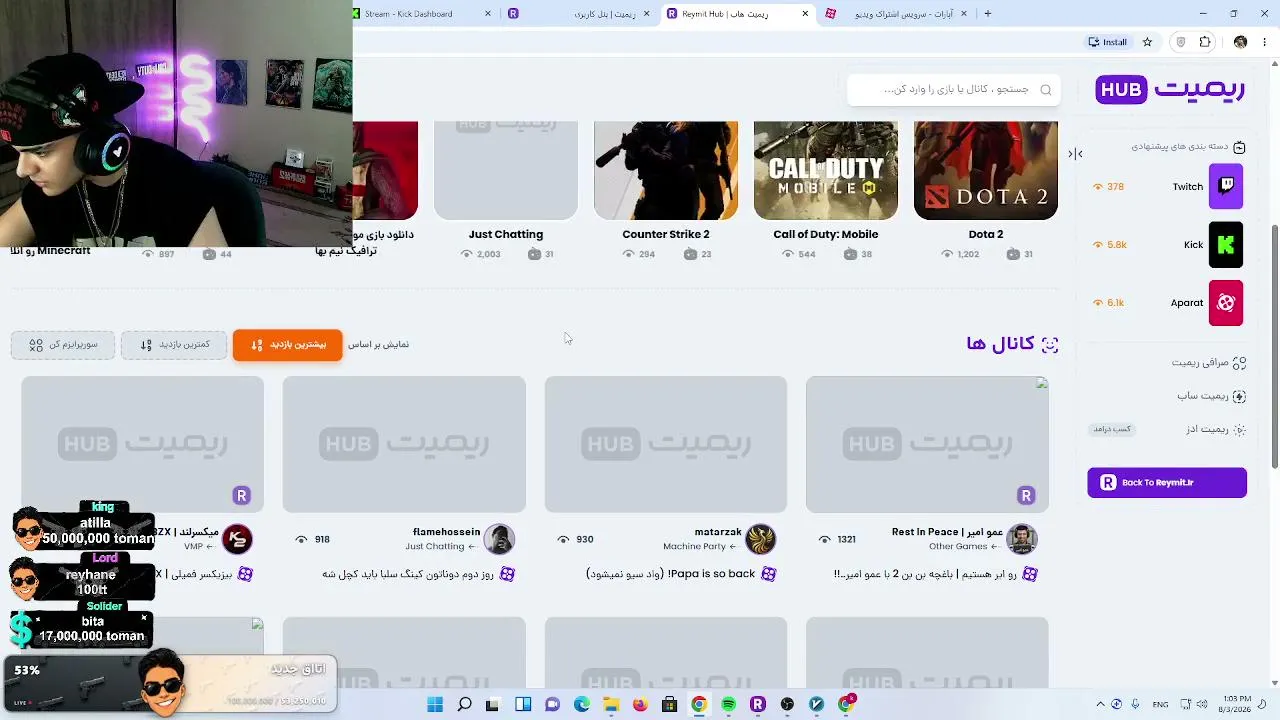This screenshot has width=1280, height=720.
Task: Open stream thumbnail above matarzak channel
Action: 666,445
